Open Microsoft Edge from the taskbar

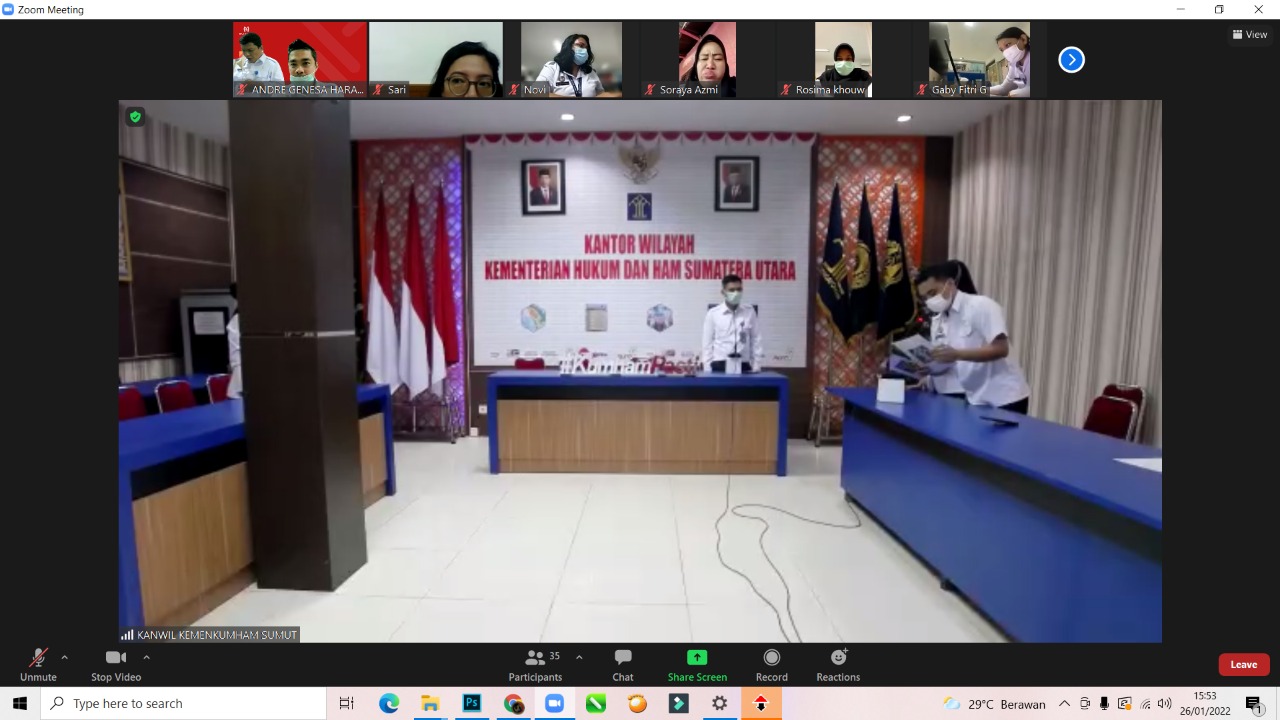pos(389,704)
